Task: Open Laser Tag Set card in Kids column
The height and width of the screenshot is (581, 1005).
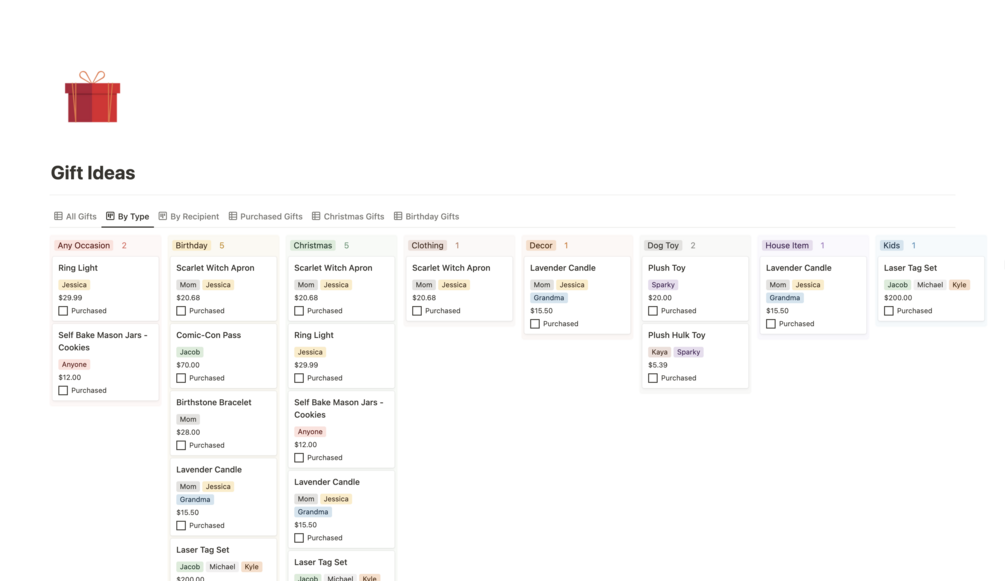Action: pos(931,289)
